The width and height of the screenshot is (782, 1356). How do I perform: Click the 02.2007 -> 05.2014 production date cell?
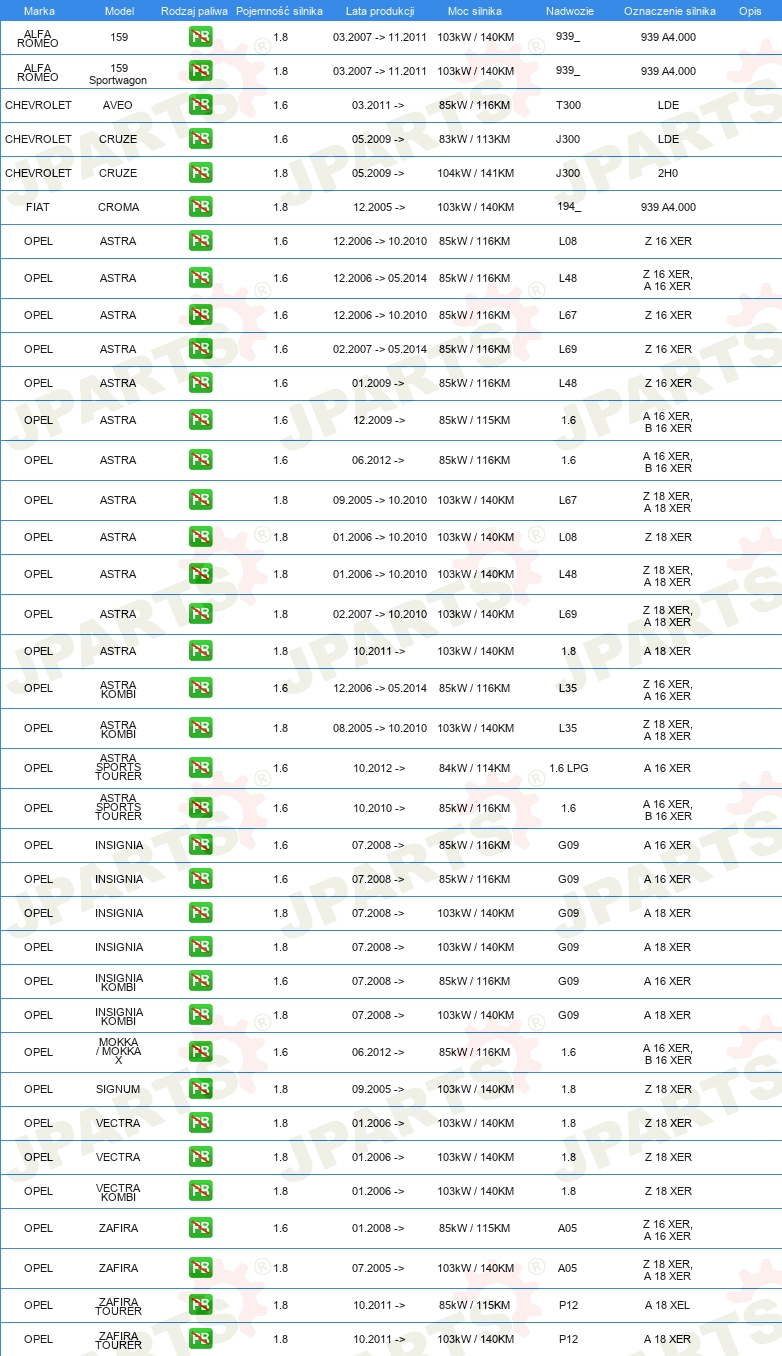(379, 349)
